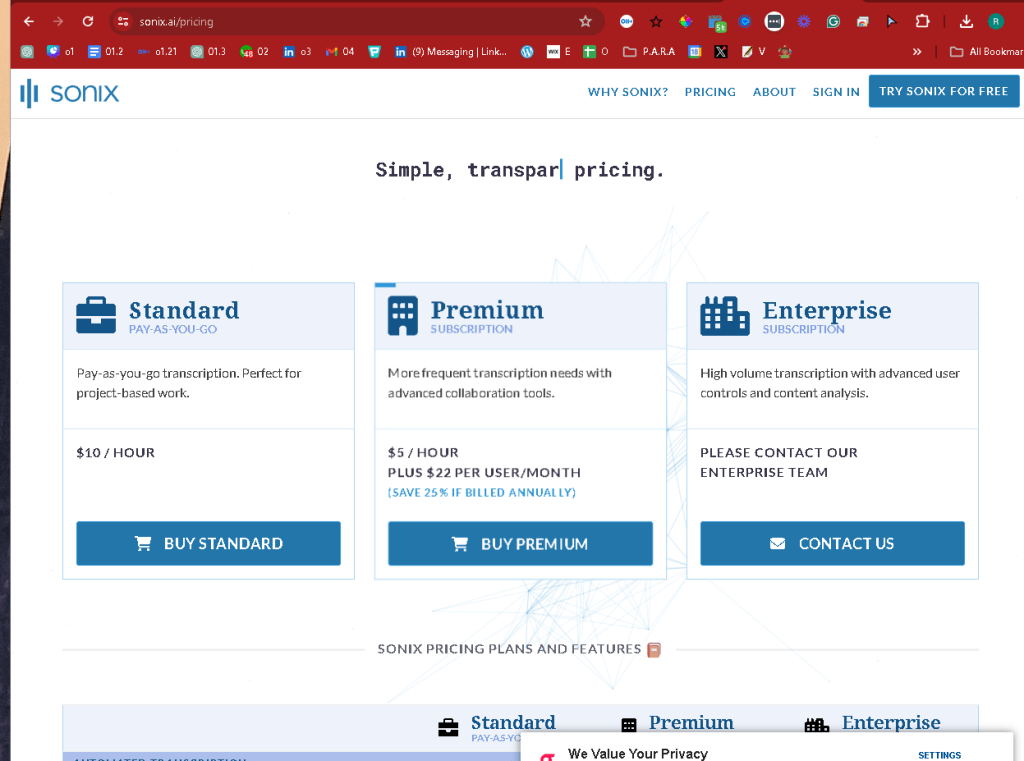This screenshot has width=1024, height=761.
Task: Click PLUS $22 PER USER/MONTH text
Action: (484, 472)
